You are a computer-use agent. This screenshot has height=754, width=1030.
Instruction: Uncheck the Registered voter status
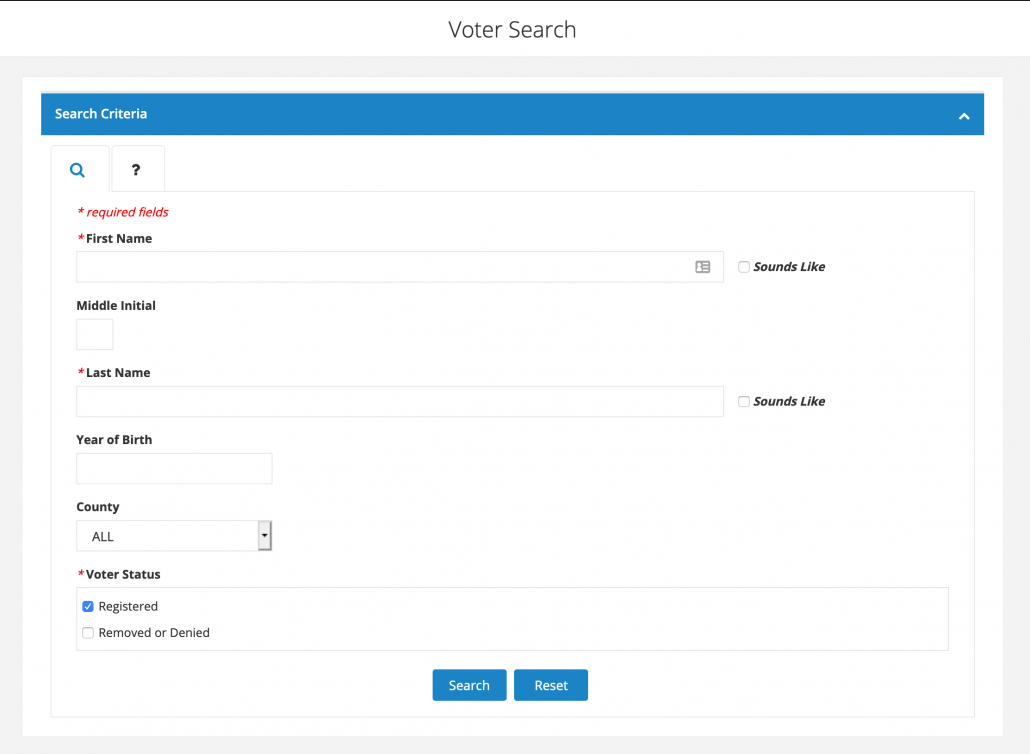tap(88, 606)
